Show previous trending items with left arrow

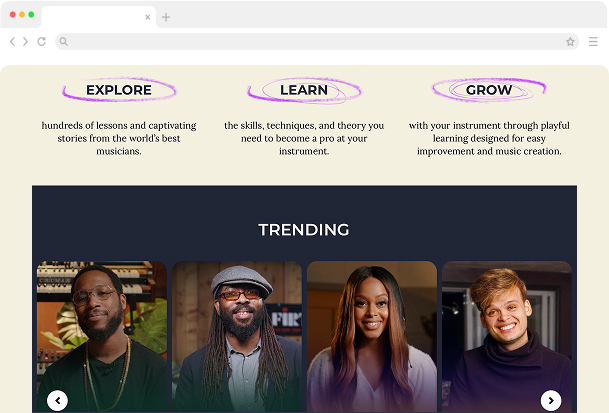tap(57, 401)
